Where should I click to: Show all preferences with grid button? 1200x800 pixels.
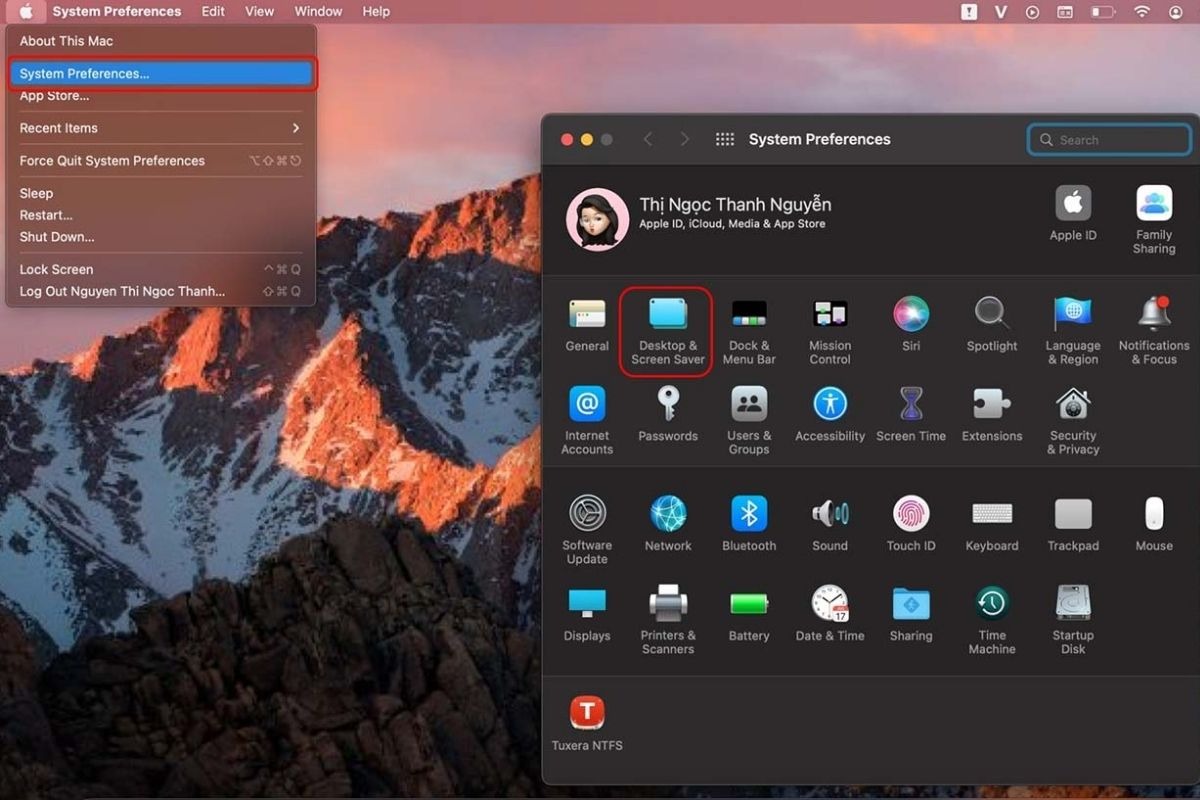click(725, 140)
